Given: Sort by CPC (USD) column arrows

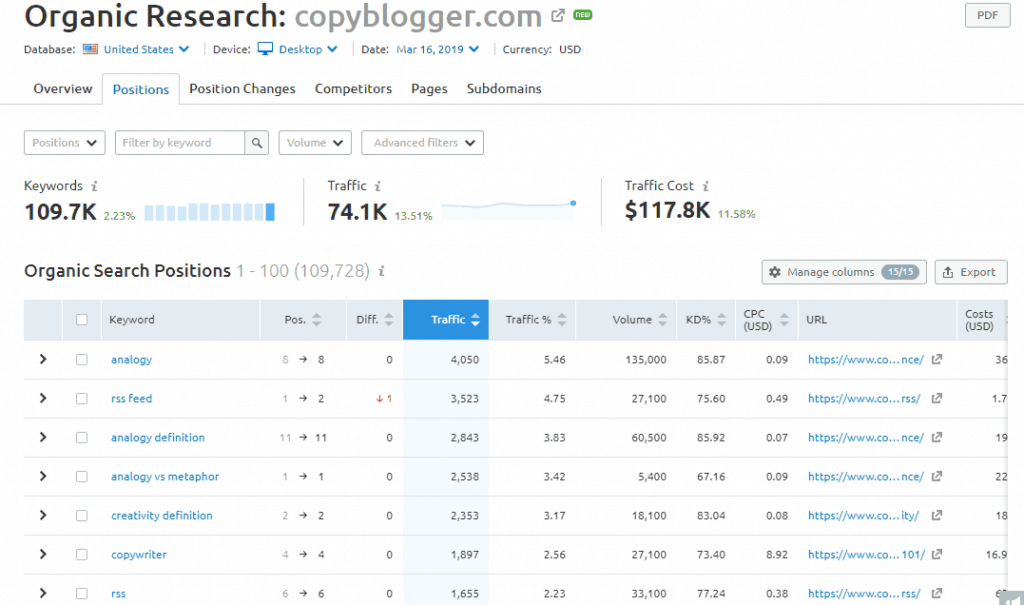Looking at the screenshot, I should tap(784, 319).
